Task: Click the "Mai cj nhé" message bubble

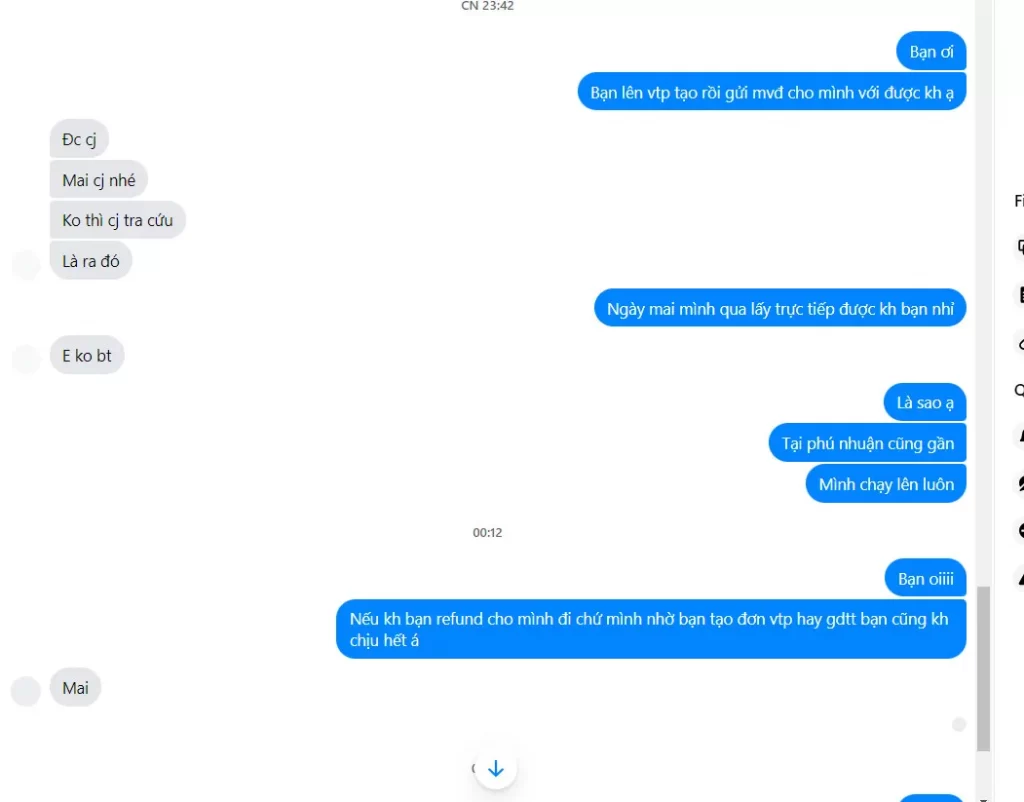Action: (99, 180)
